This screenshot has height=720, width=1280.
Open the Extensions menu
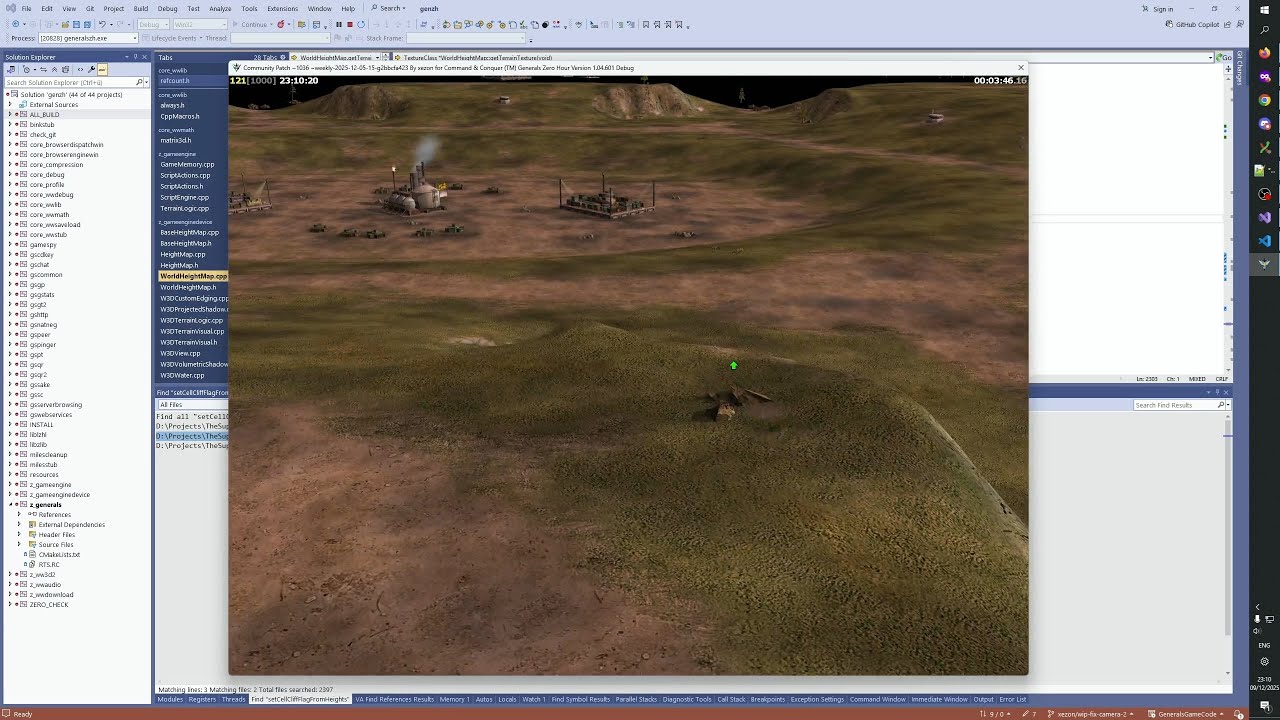click(x=282, y=8)
